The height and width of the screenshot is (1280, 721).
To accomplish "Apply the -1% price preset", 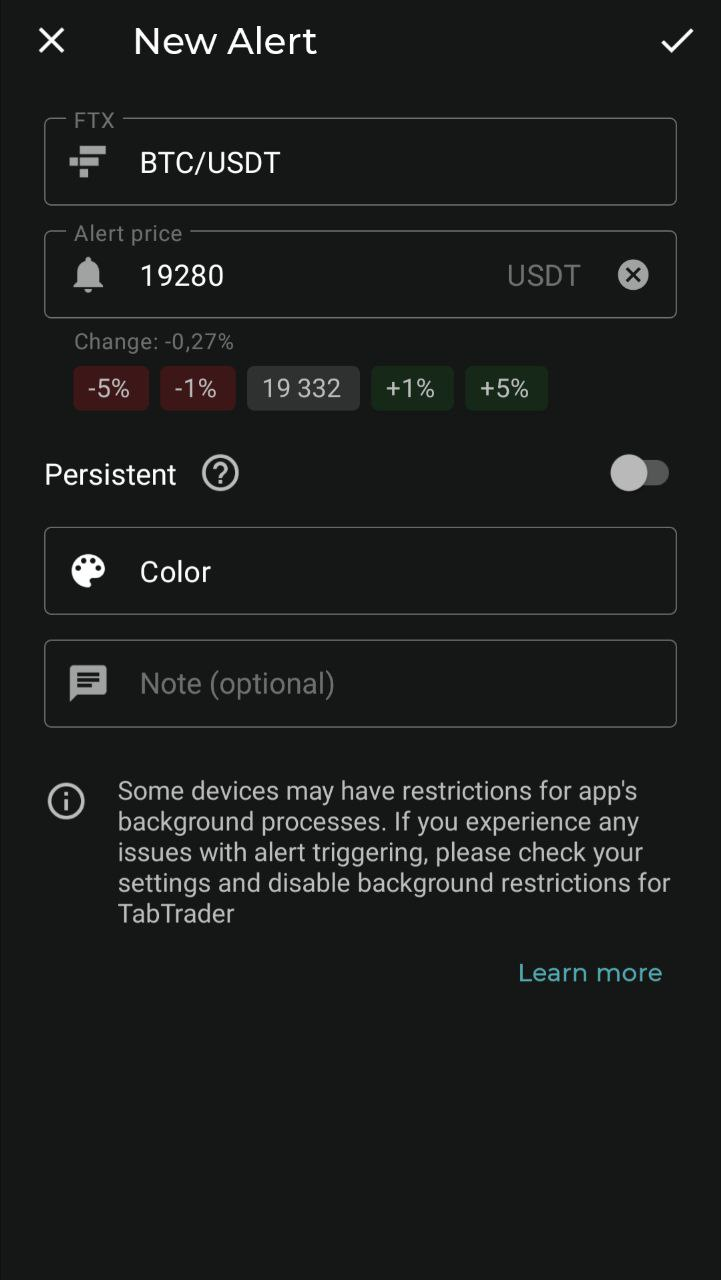I will (x=198, y=388).
